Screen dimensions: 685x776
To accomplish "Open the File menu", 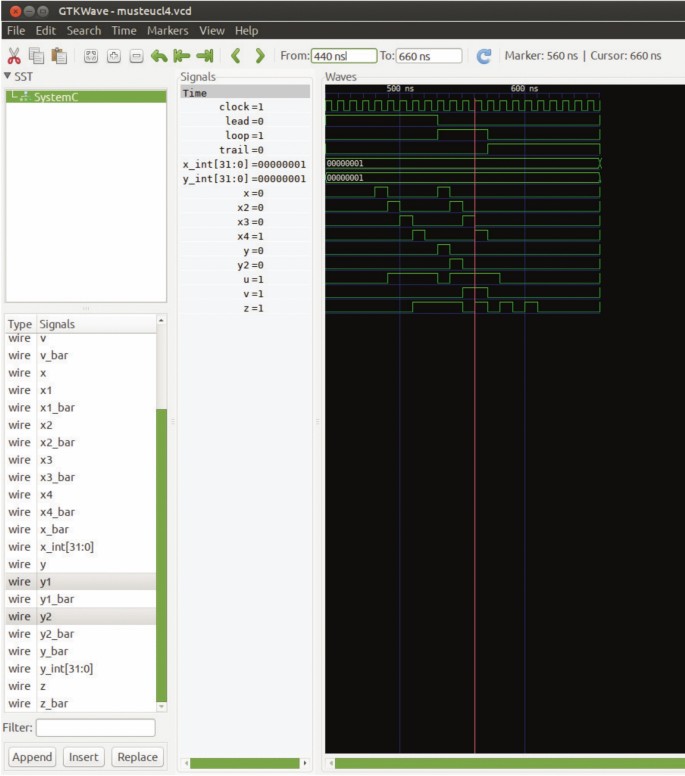I will point(16,31).
